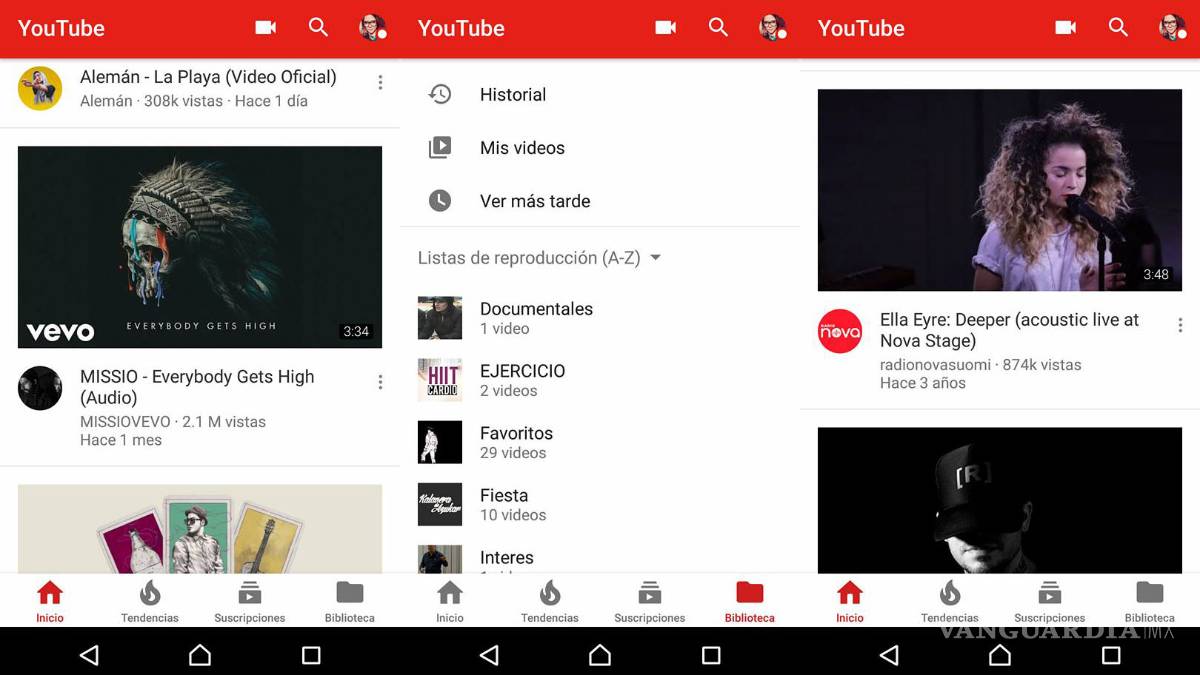This screenshot has width=1200, height=675.
Task: Open the Alemán channel avatar
Action: [x=40, y=88]
